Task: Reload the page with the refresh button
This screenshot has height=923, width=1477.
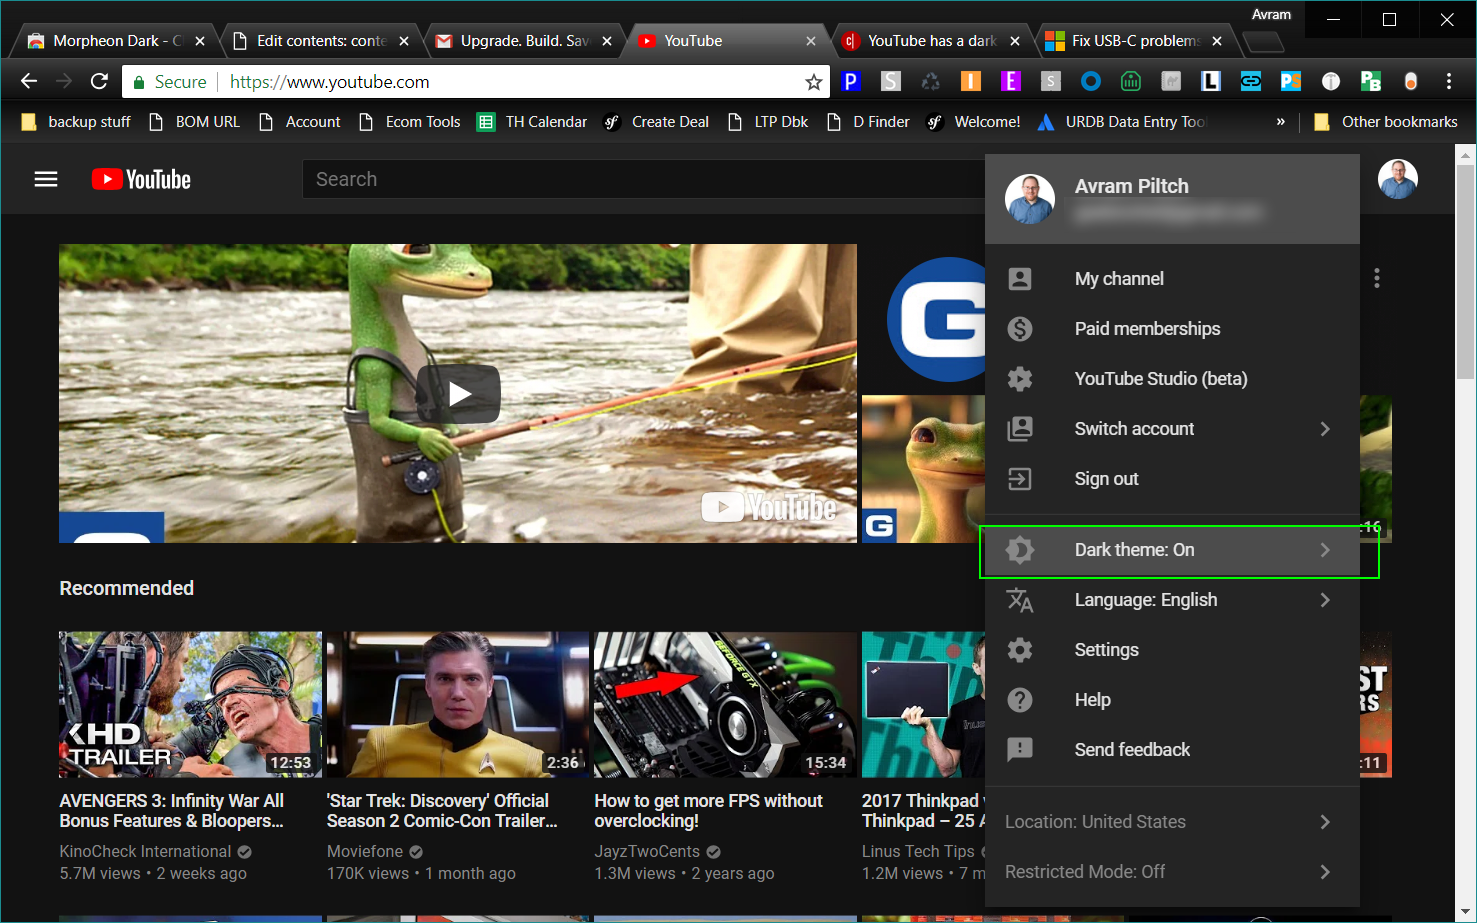Action: pos(99,81)
